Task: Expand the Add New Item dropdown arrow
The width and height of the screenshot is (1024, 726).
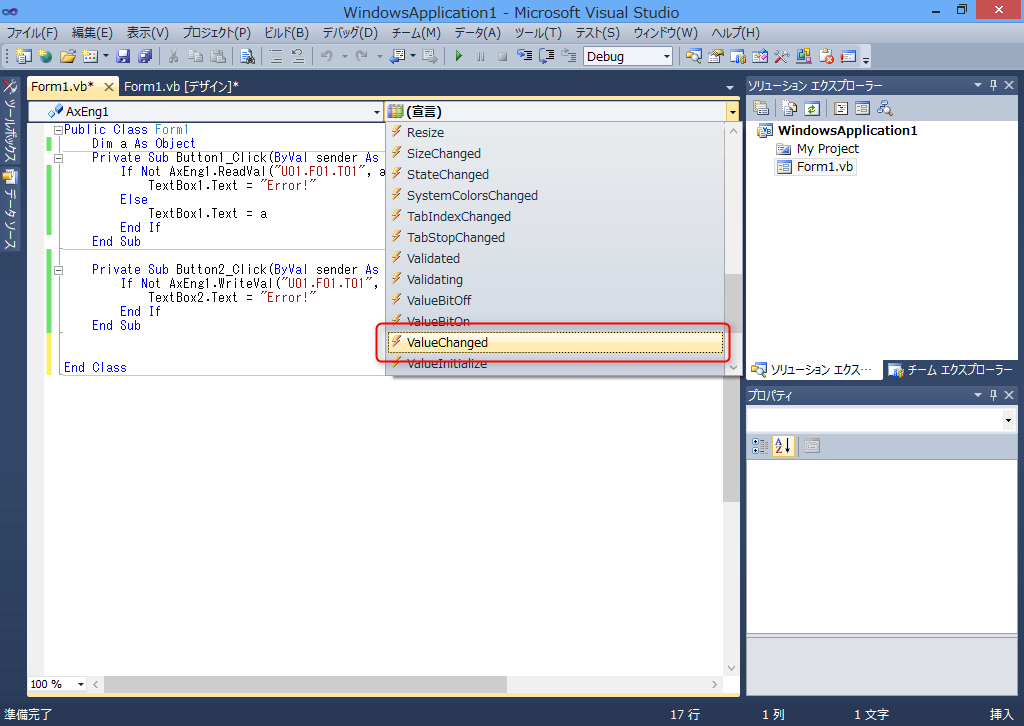Action: [x=106, y=57]
